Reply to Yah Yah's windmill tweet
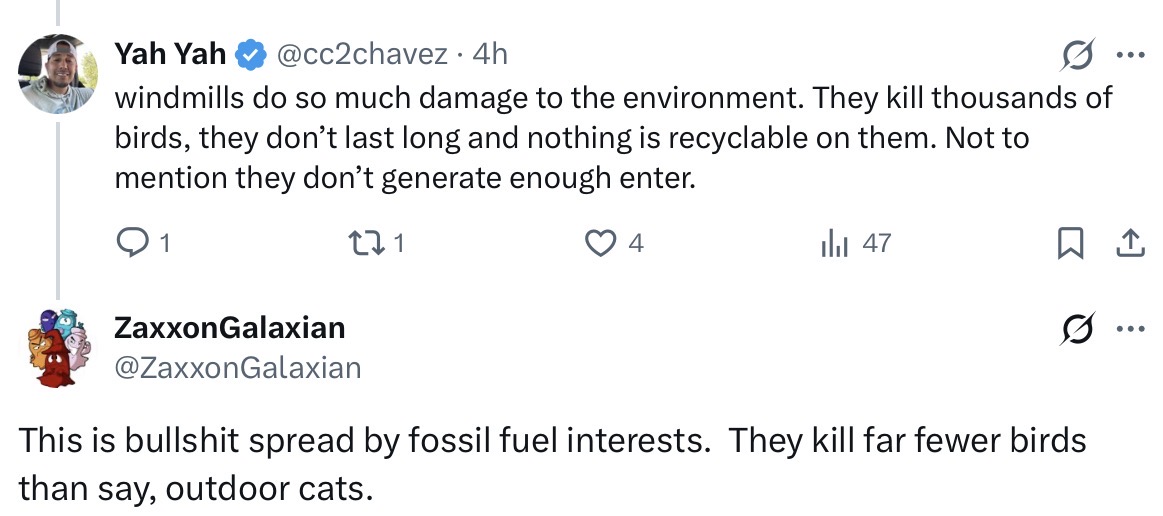Screen dimensions: 1163x516 coord(131,243)
